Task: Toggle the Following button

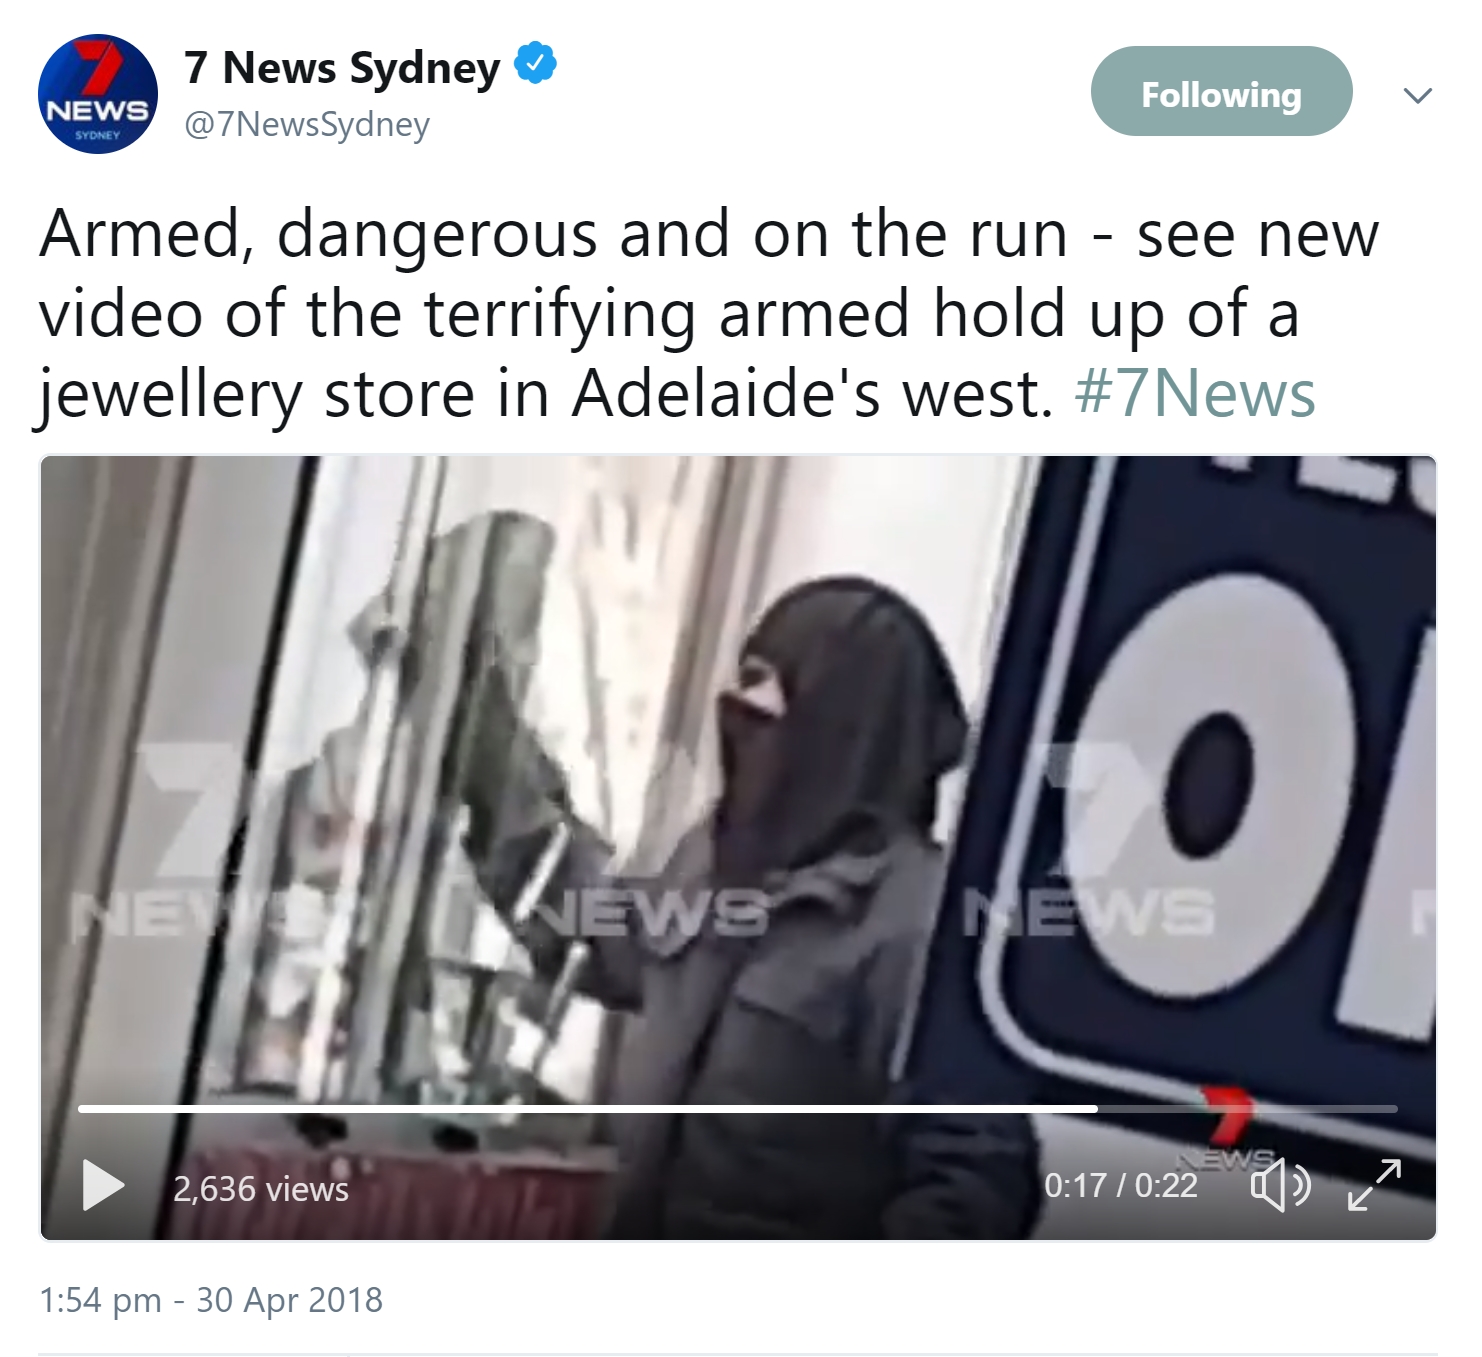Action: 1221,91
